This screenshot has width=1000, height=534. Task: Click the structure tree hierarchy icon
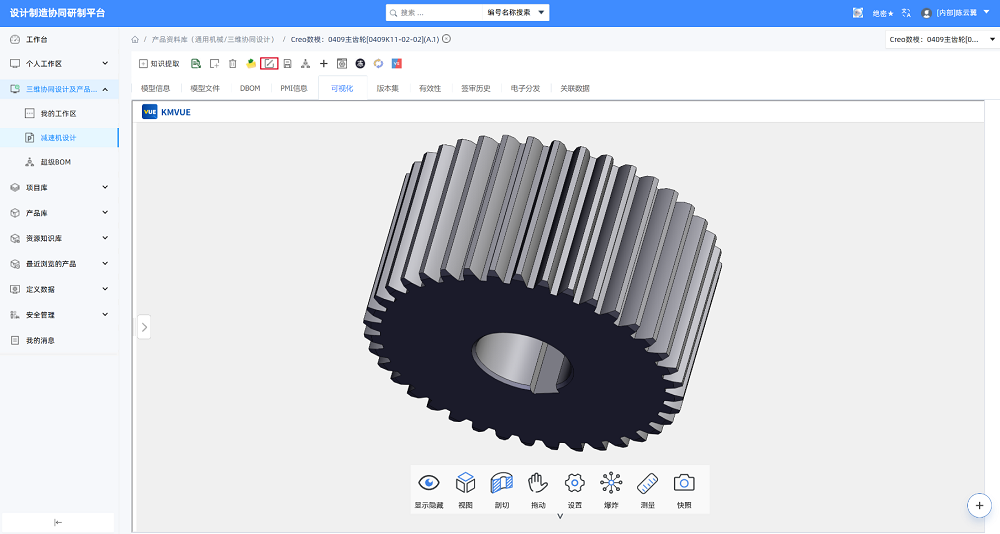[305, 64]
